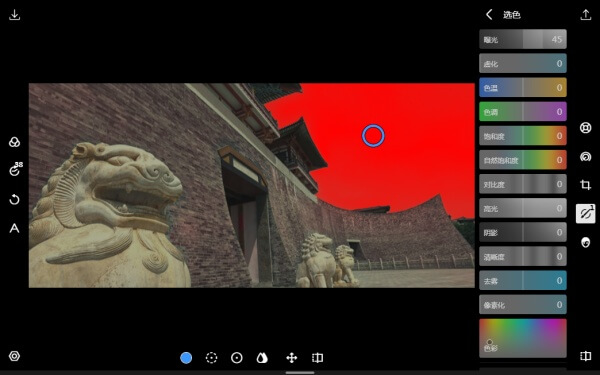Adjust the 虚化 blur slider
This screenshot has width=600, height=375.
tap(523, 63)
